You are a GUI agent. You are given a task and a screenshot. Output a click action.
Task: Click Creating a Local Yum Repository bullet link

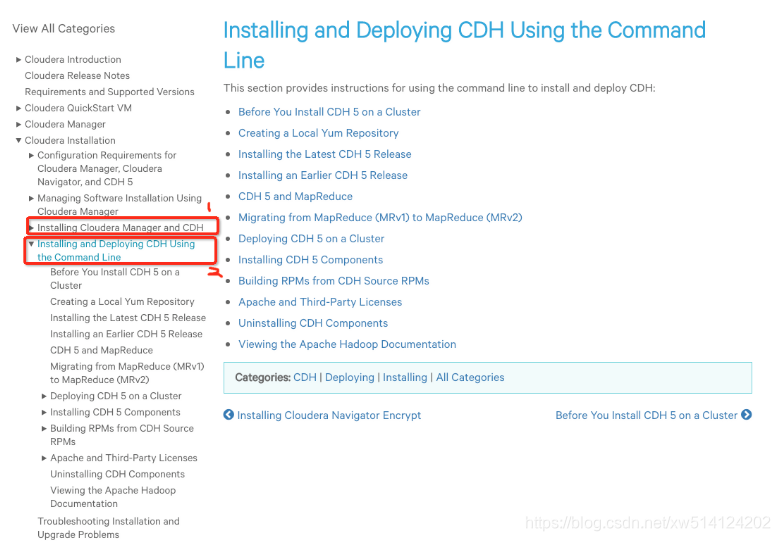(318, 133)
